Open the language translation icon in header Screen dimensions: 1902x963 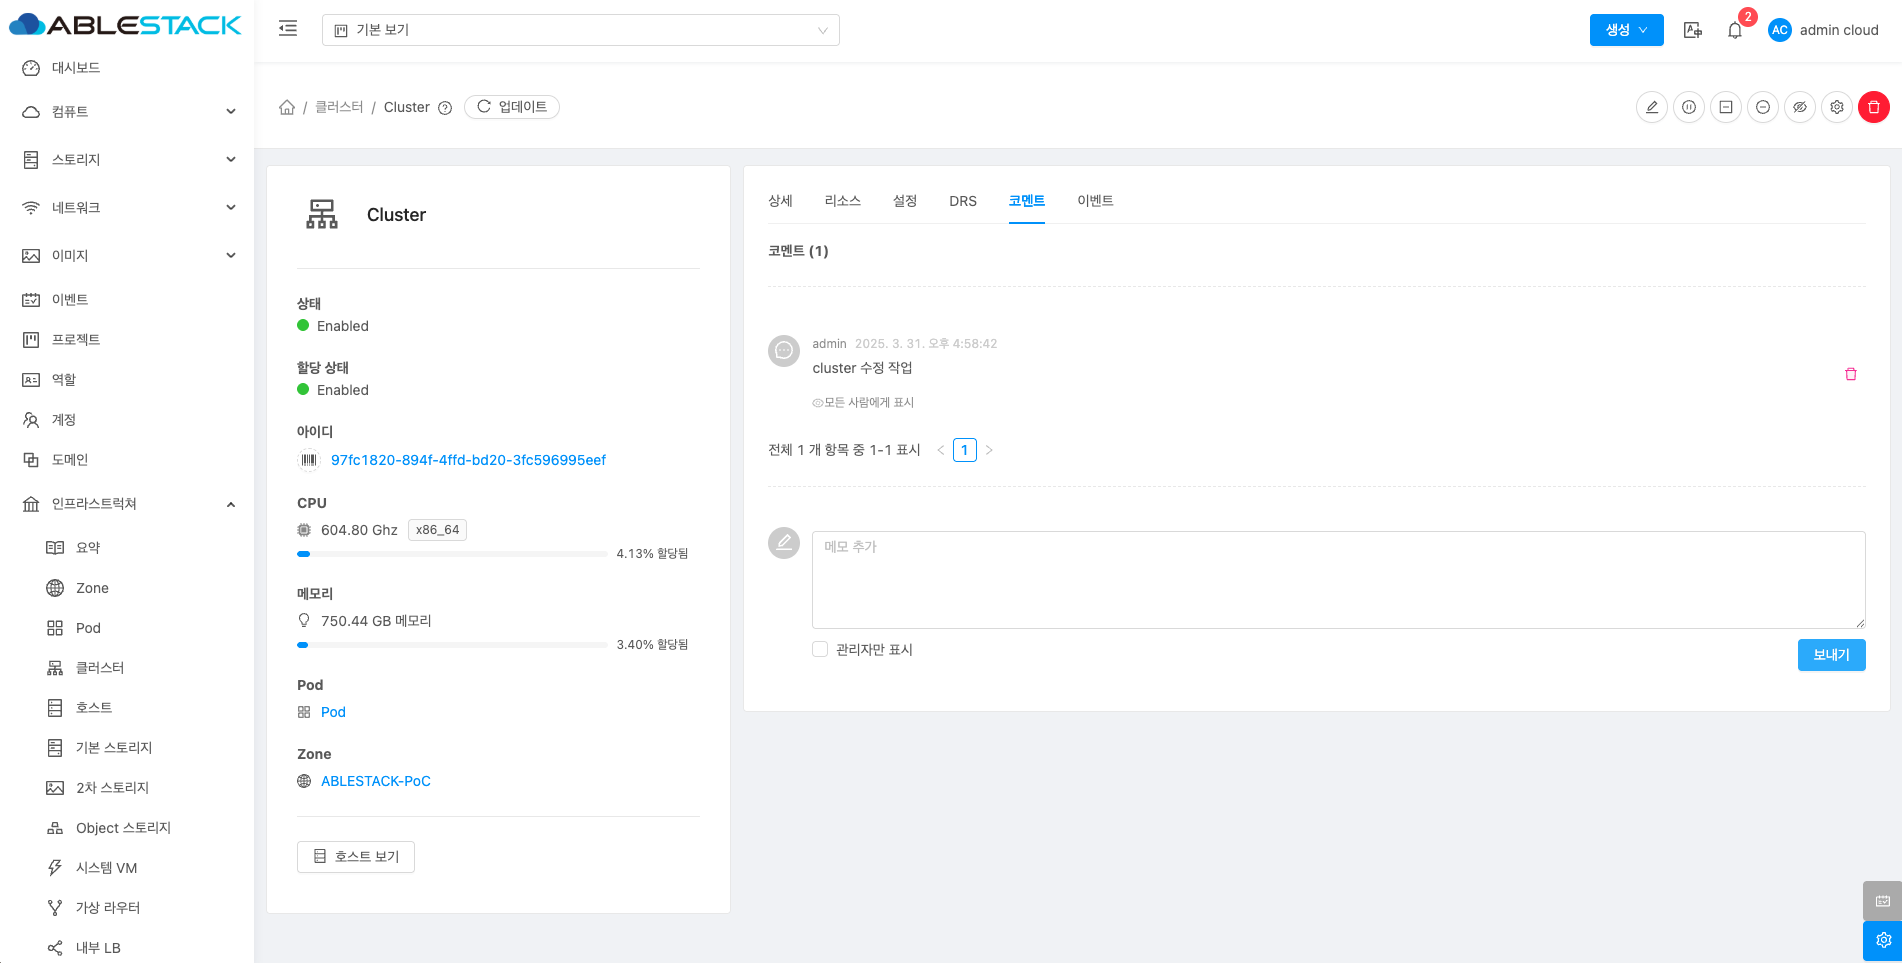pyautogui.click(x=1692, y=30)
